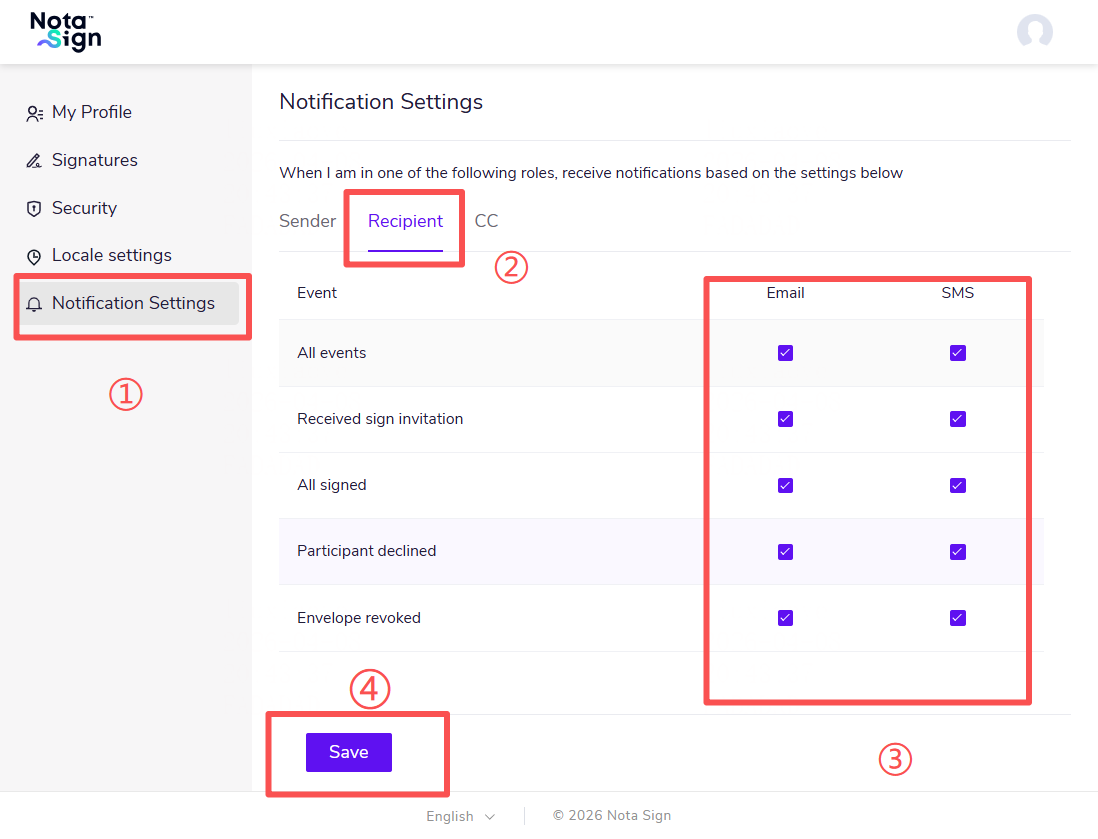The image size is (1098, 839).
Task: Click the Locale settings clock icon
Action: [34, 256]
